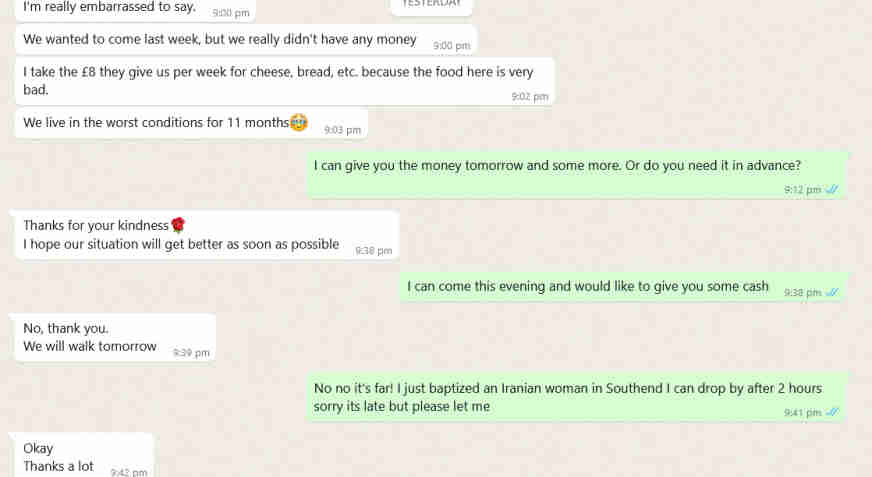Click green message 'I can come this evening'
872x477 pixels.
pyautogui.click(x=623, y=287)
